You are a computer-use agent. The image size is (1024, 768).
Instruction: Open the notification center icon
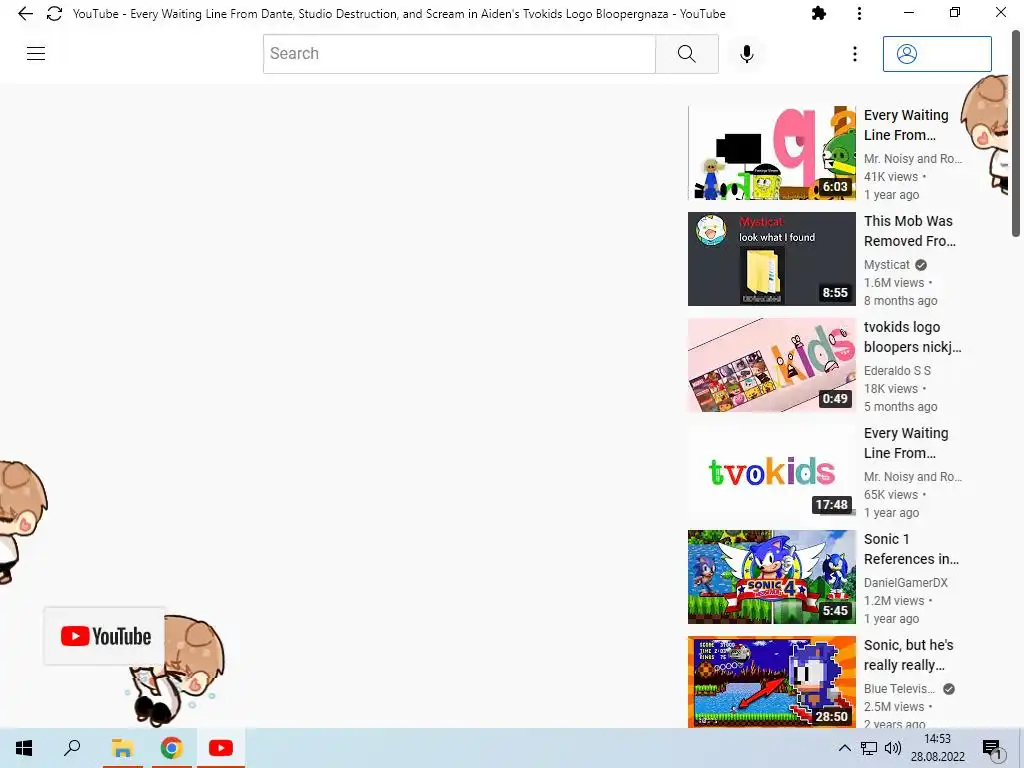pos(991,748)
